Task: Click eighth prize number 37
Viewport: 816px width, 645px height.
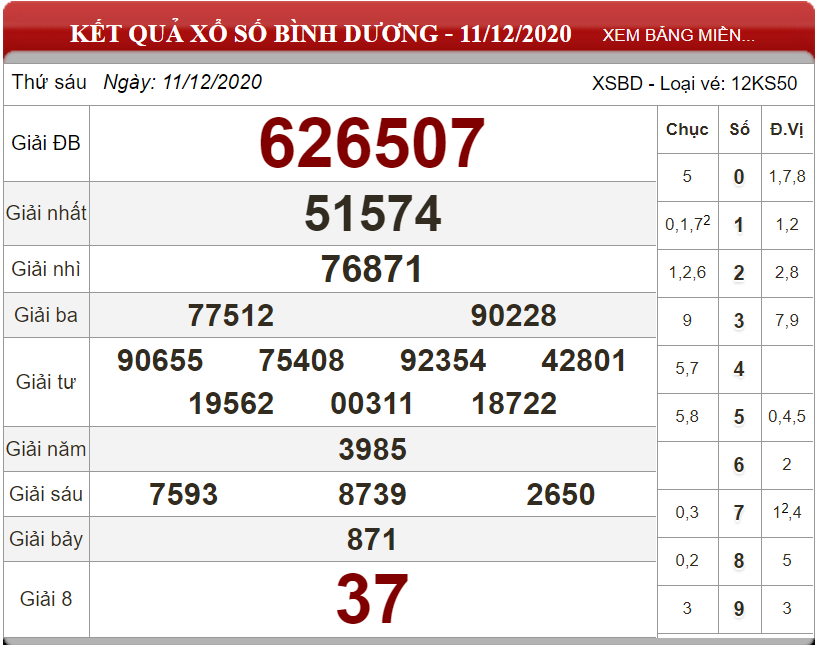Action: pyautogui.click(x=372, y=599)
